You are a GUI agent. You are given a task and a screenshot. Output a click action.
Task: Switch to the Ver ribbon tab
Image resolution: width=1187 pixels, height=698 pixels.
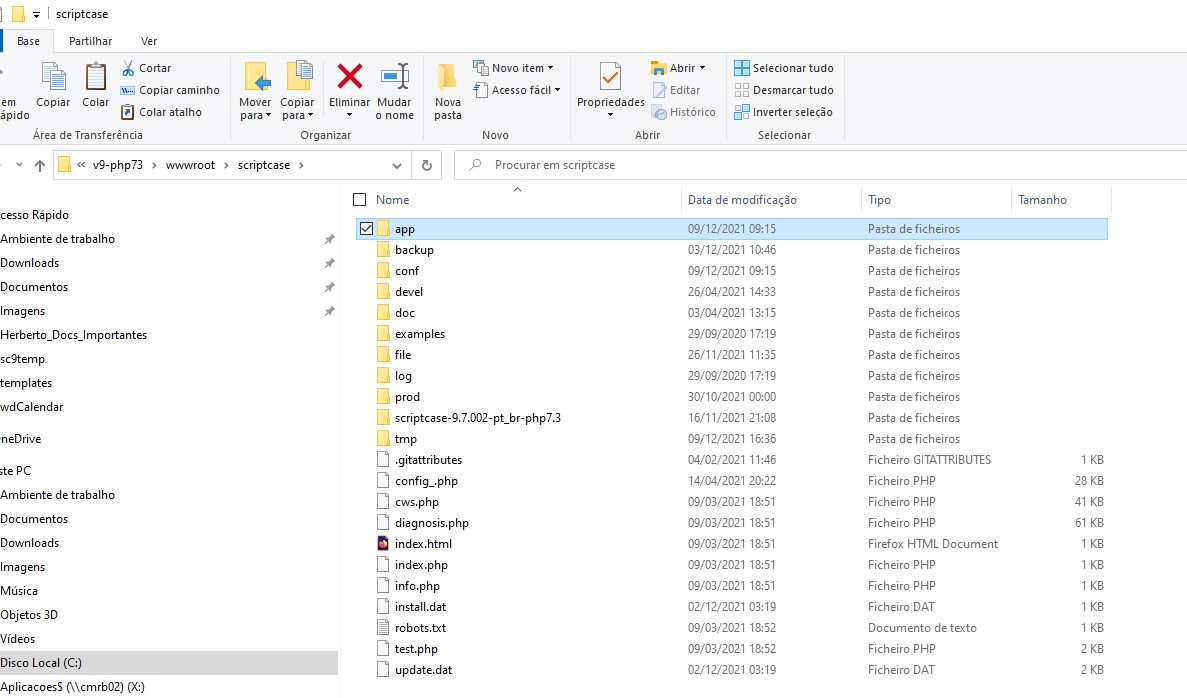[x=149, y=41]
